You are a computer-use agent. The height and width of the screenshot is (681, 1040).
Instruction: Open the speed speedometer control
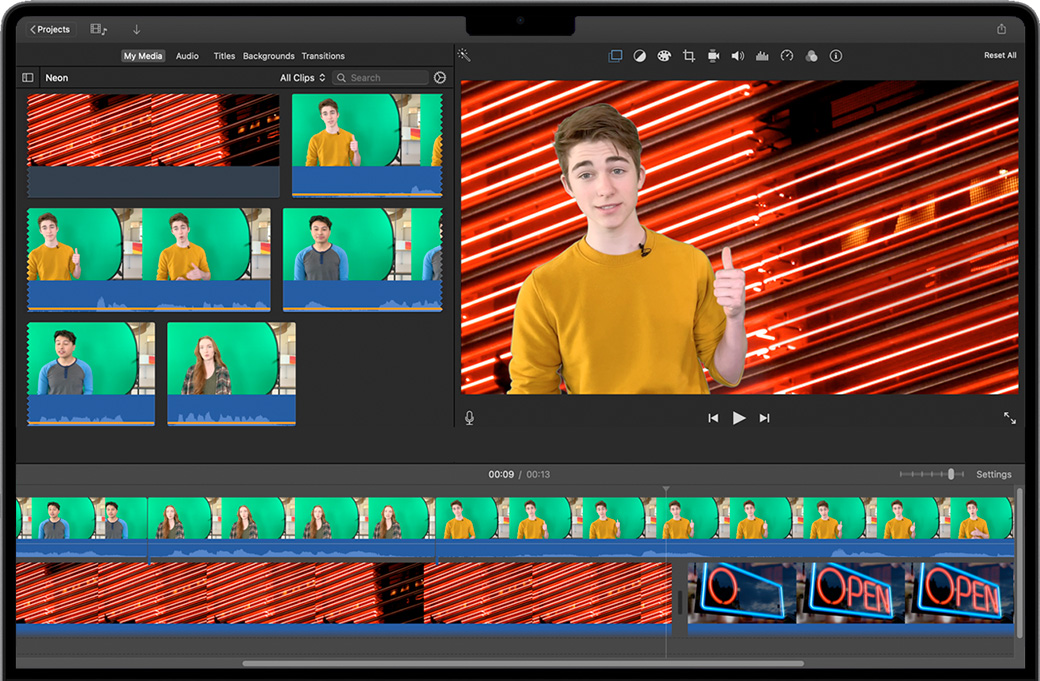coord(787,56)
